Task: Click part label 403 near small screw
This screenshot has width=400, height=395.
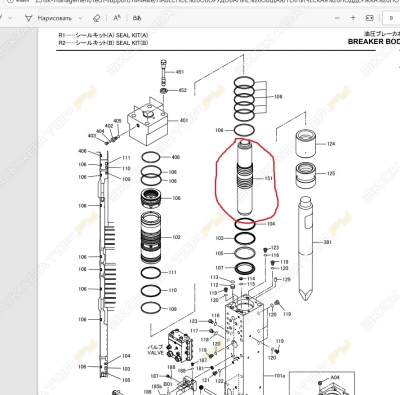Action: click(x=92, y=136)
